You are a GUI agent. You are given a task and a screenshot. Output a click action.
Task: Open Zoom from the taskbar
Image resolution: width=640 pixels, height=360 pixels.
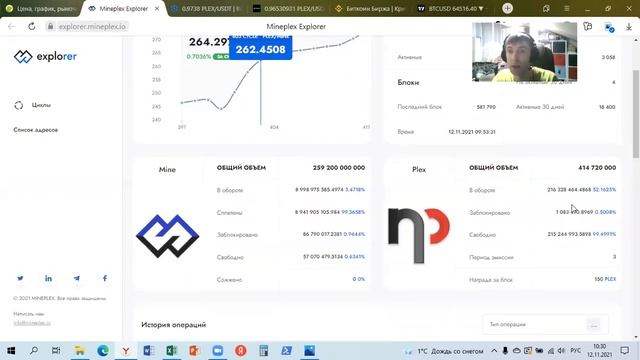tap(218, 351)
